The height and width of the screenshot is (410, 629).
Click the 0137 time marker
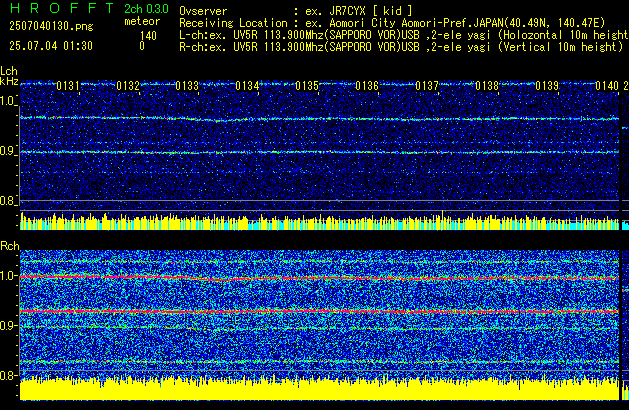[x=427, y=86]
